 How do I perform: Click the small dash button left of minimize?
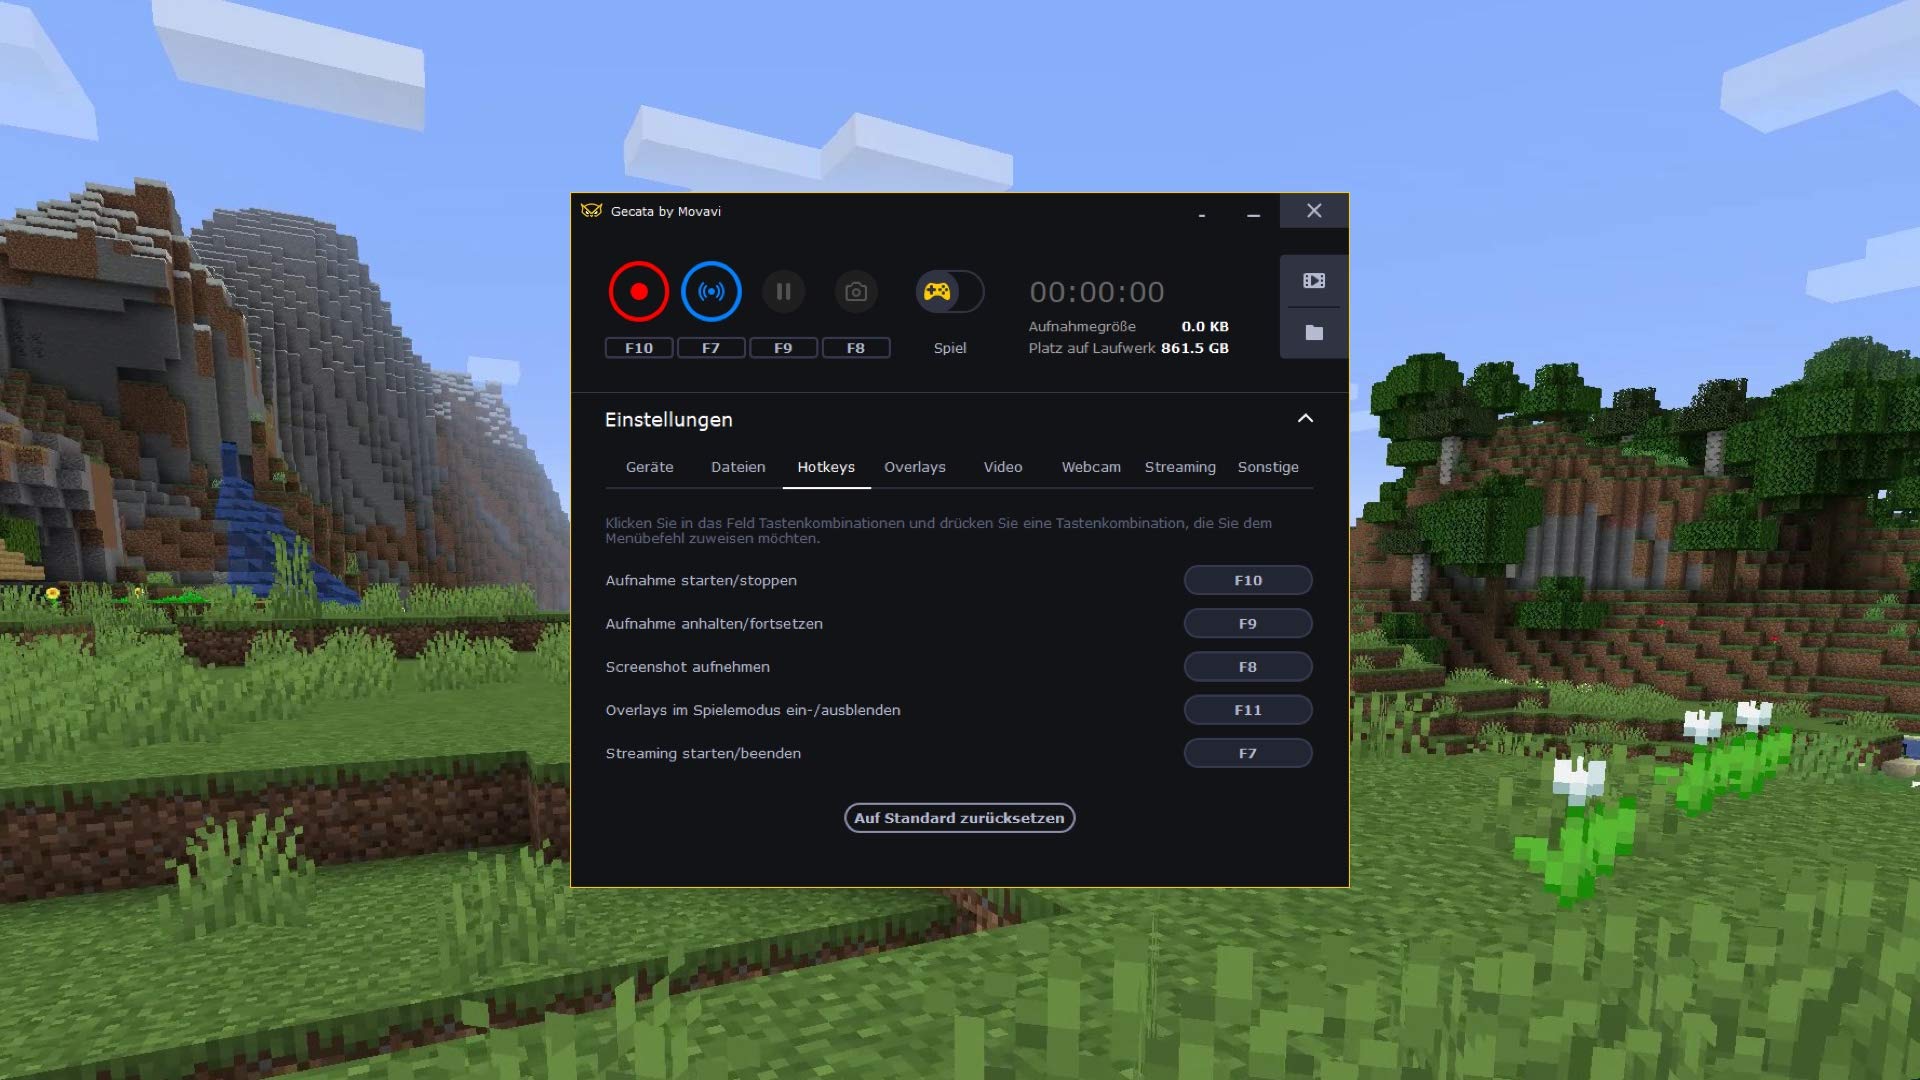click(1201, 215)
